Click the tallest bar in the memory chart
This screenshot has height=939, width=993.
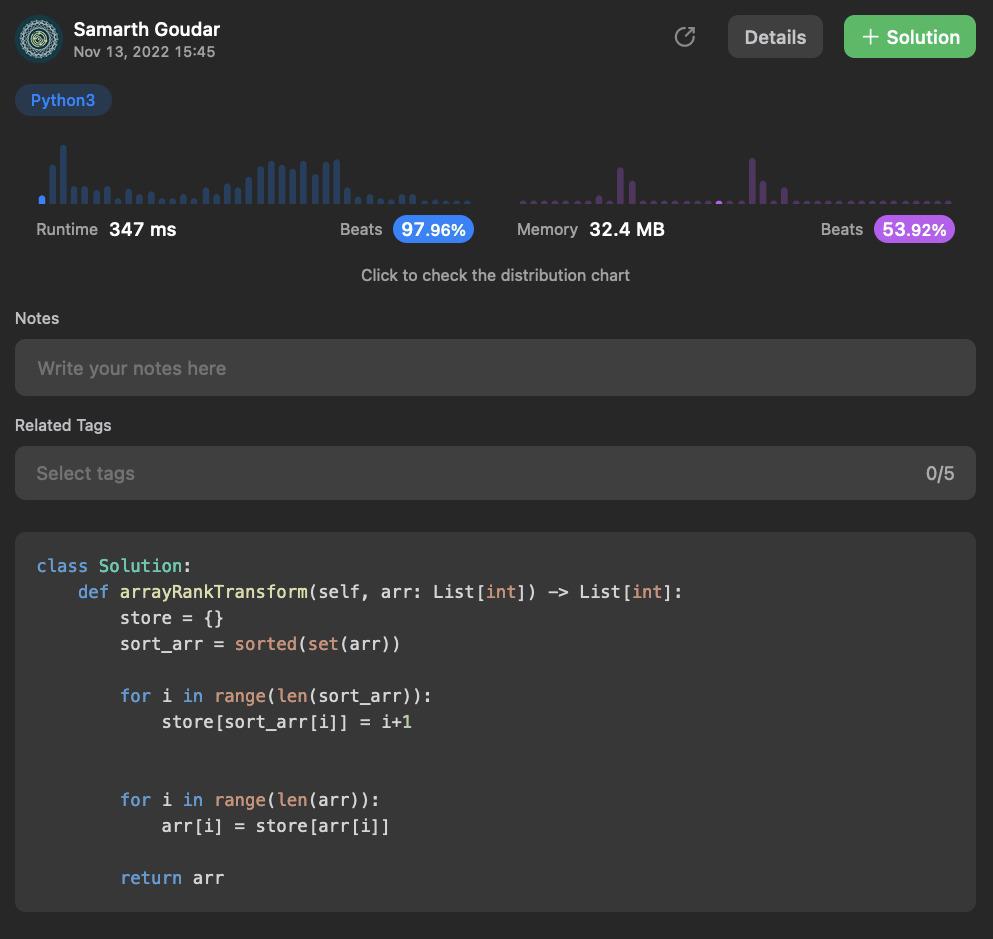point(752,181)
